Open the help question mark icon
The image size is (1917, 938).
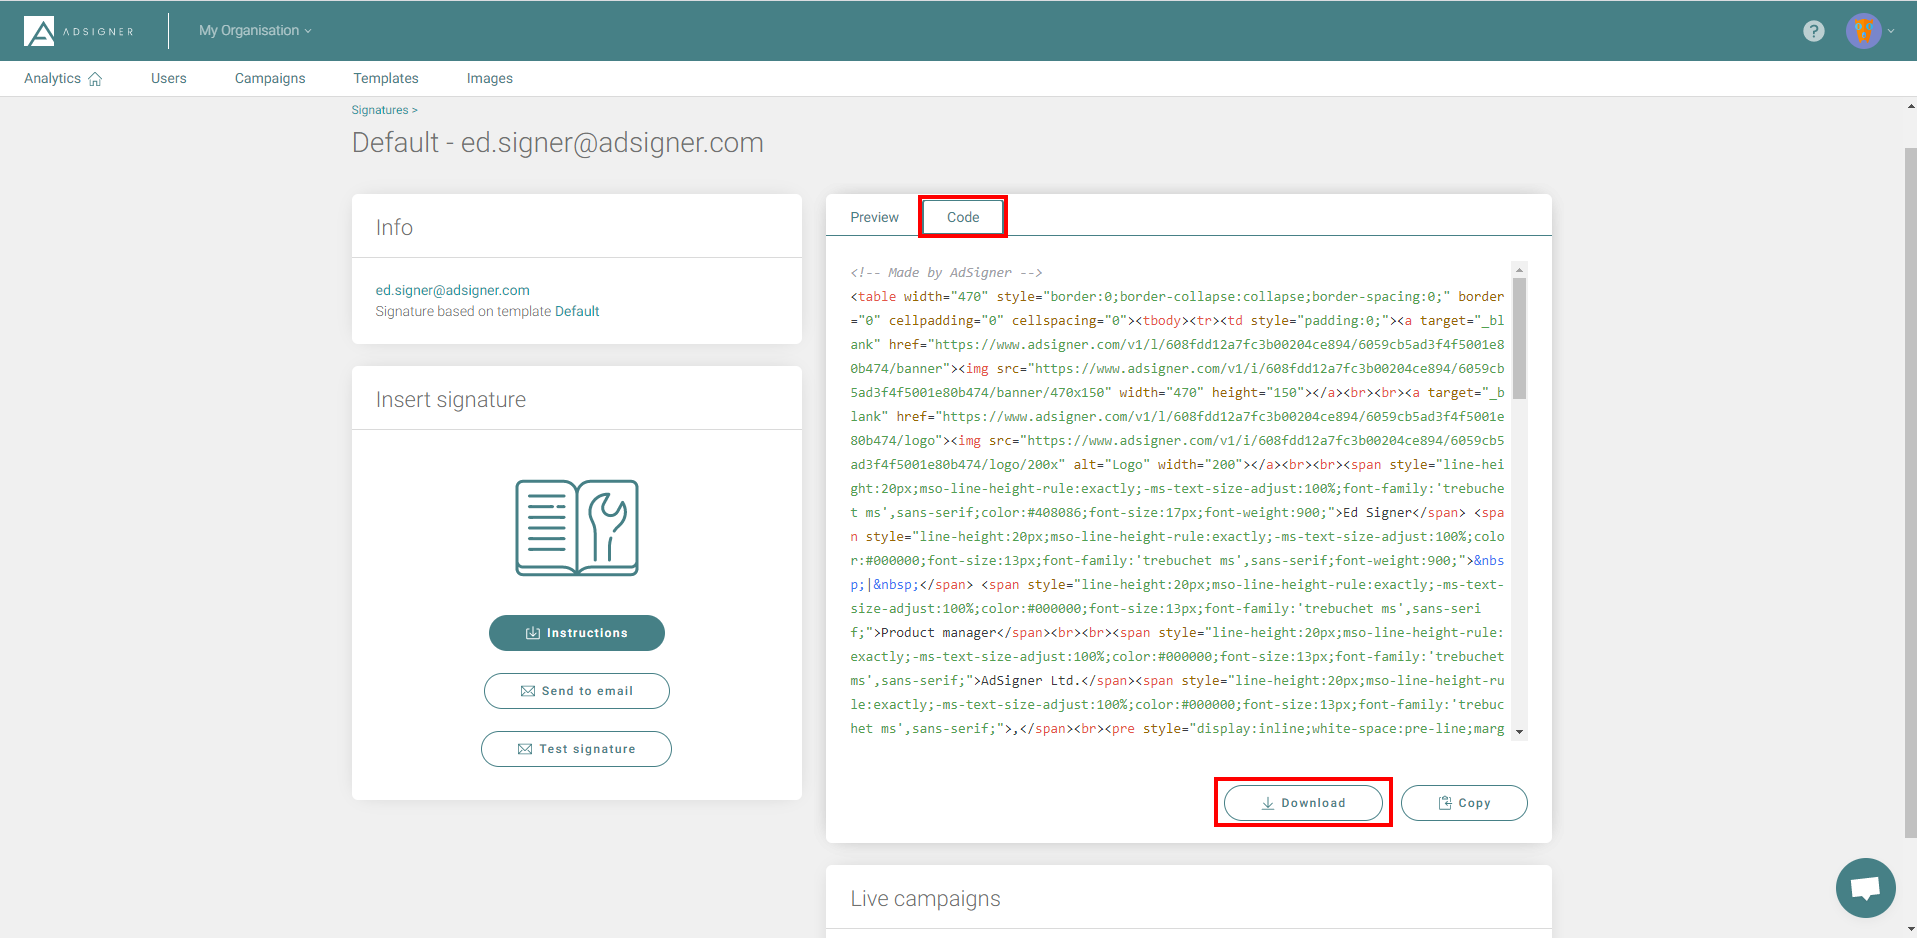pos(1813,31)
